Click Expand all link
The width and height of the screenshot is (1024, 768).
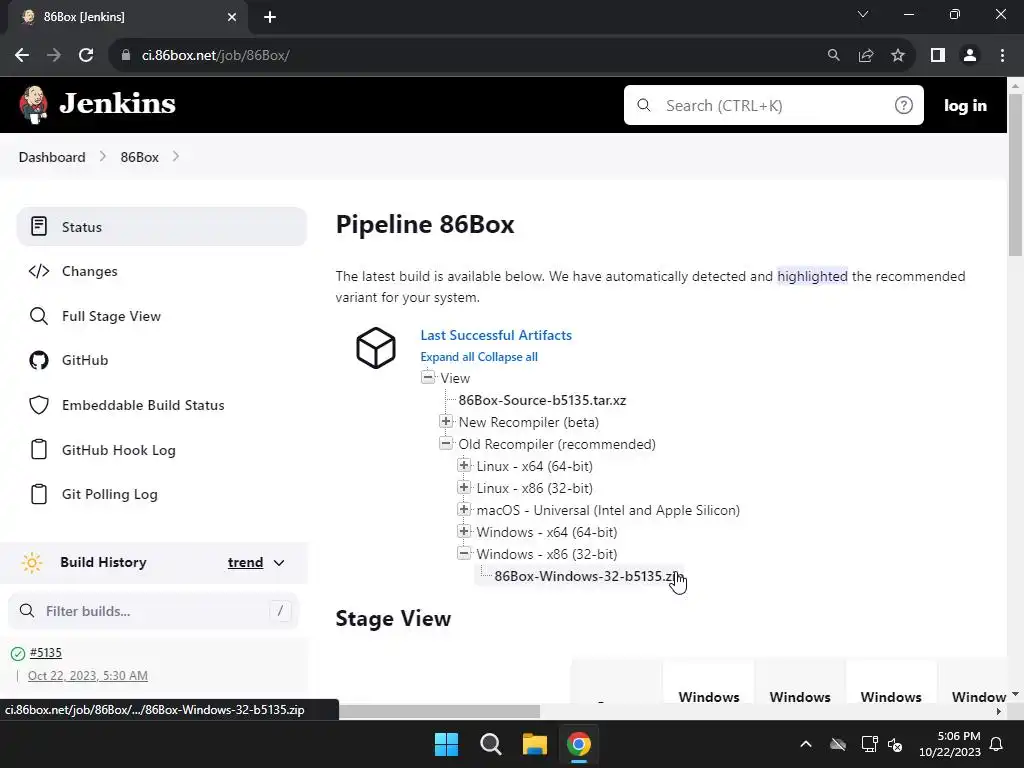(x=447, y=357)
